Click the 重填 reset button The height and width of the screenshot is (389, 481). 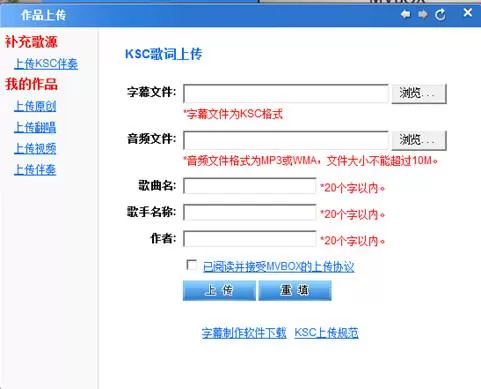point(295,290)
